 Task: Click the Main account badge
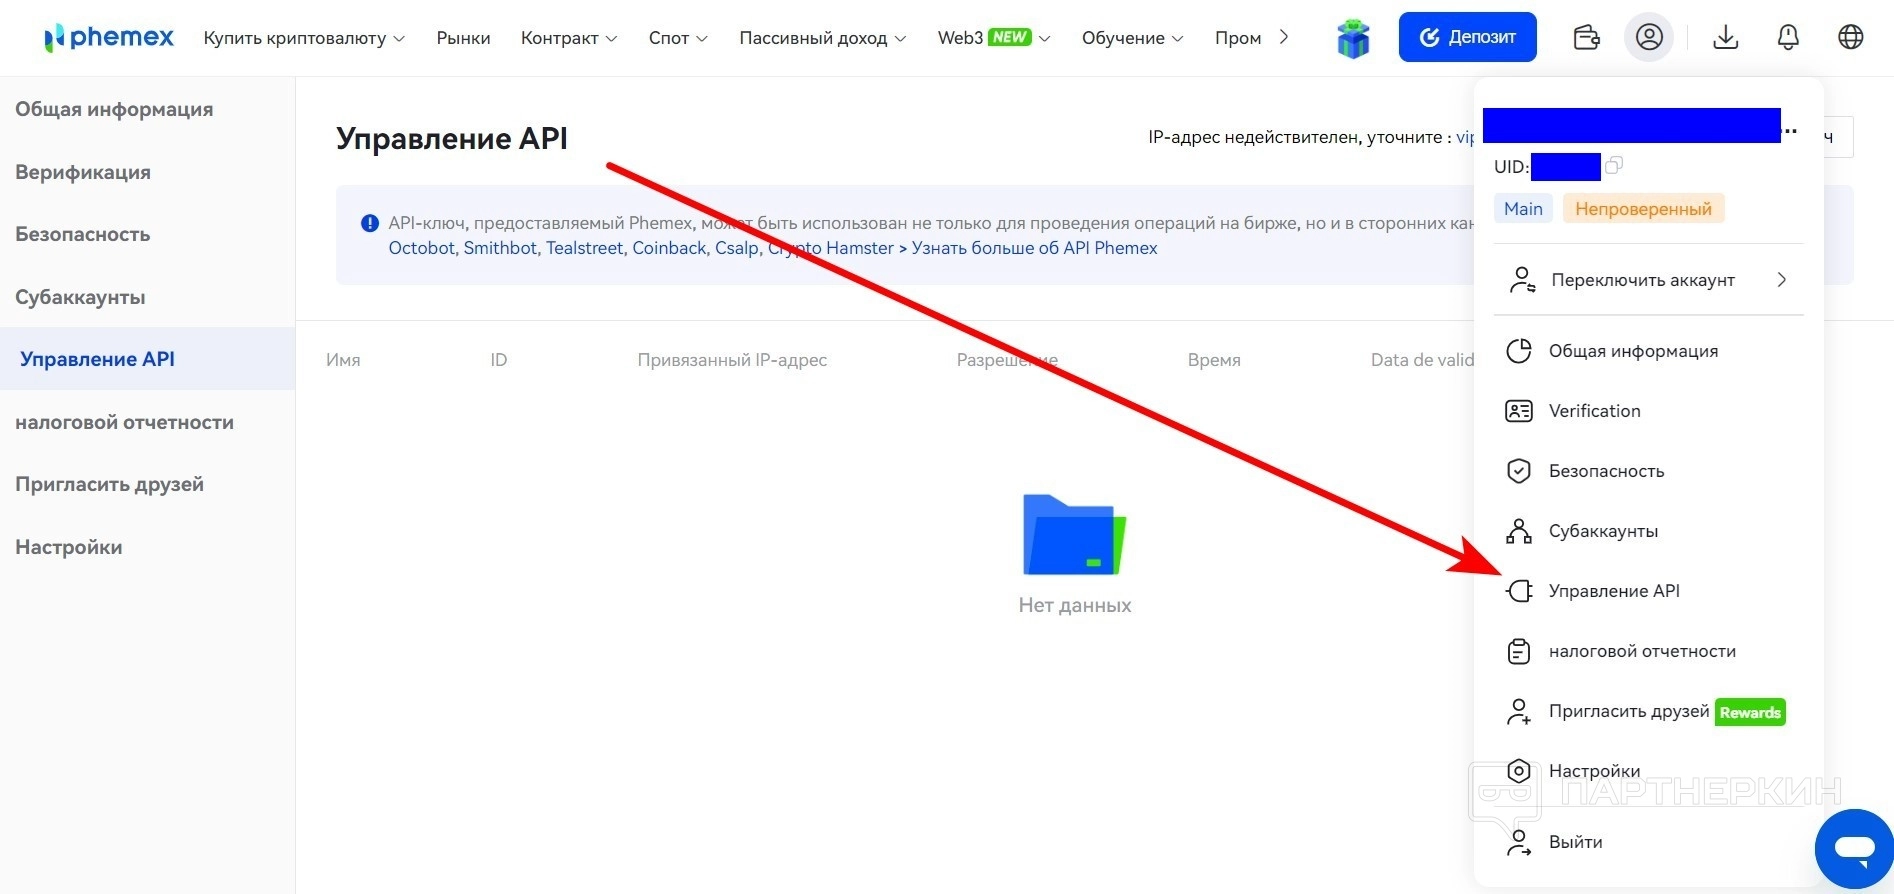pos(1523,209)
